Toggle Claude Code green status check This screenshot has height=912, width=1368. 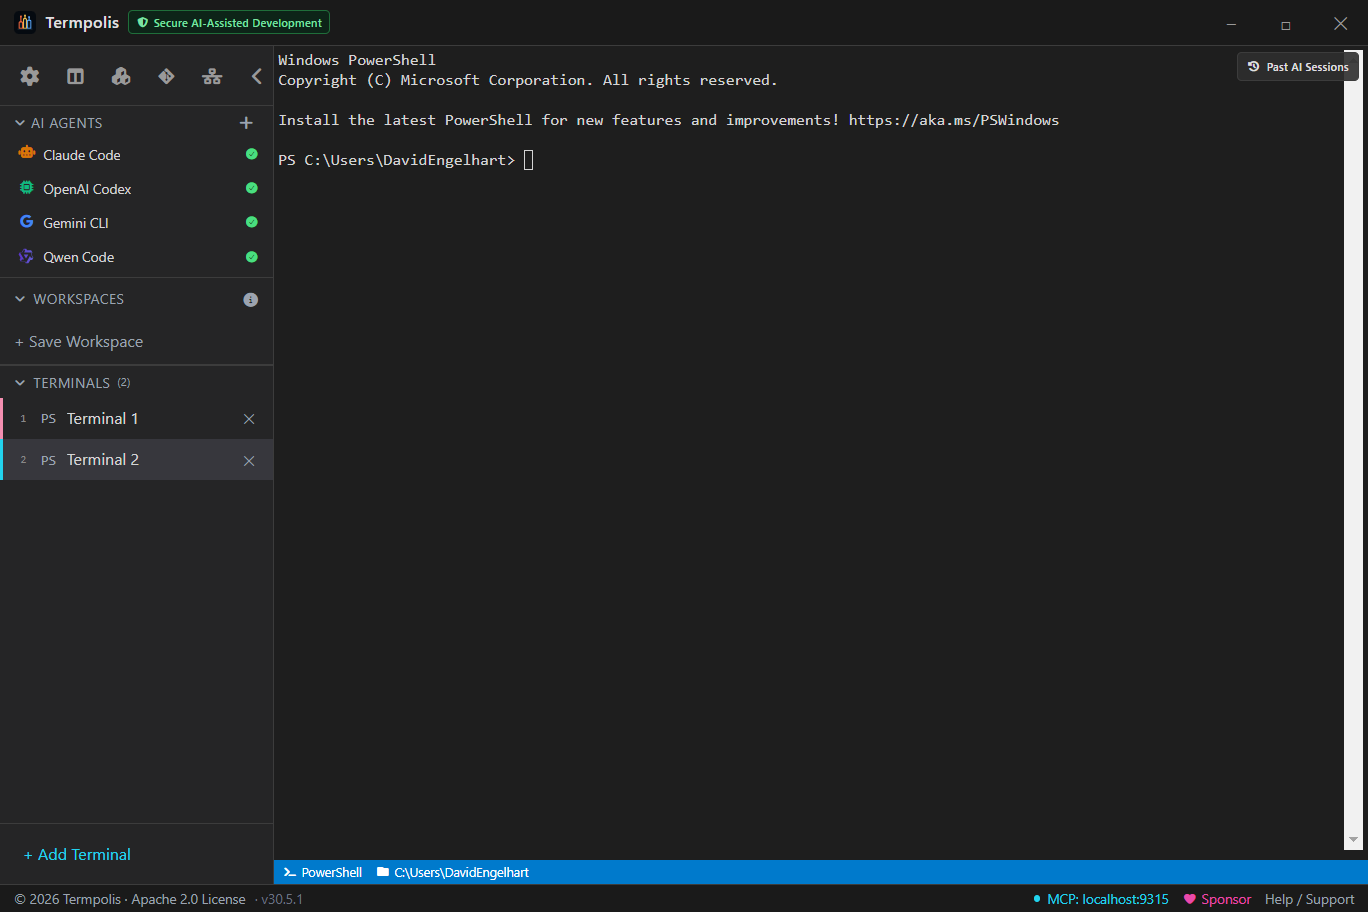pos(252,154)
